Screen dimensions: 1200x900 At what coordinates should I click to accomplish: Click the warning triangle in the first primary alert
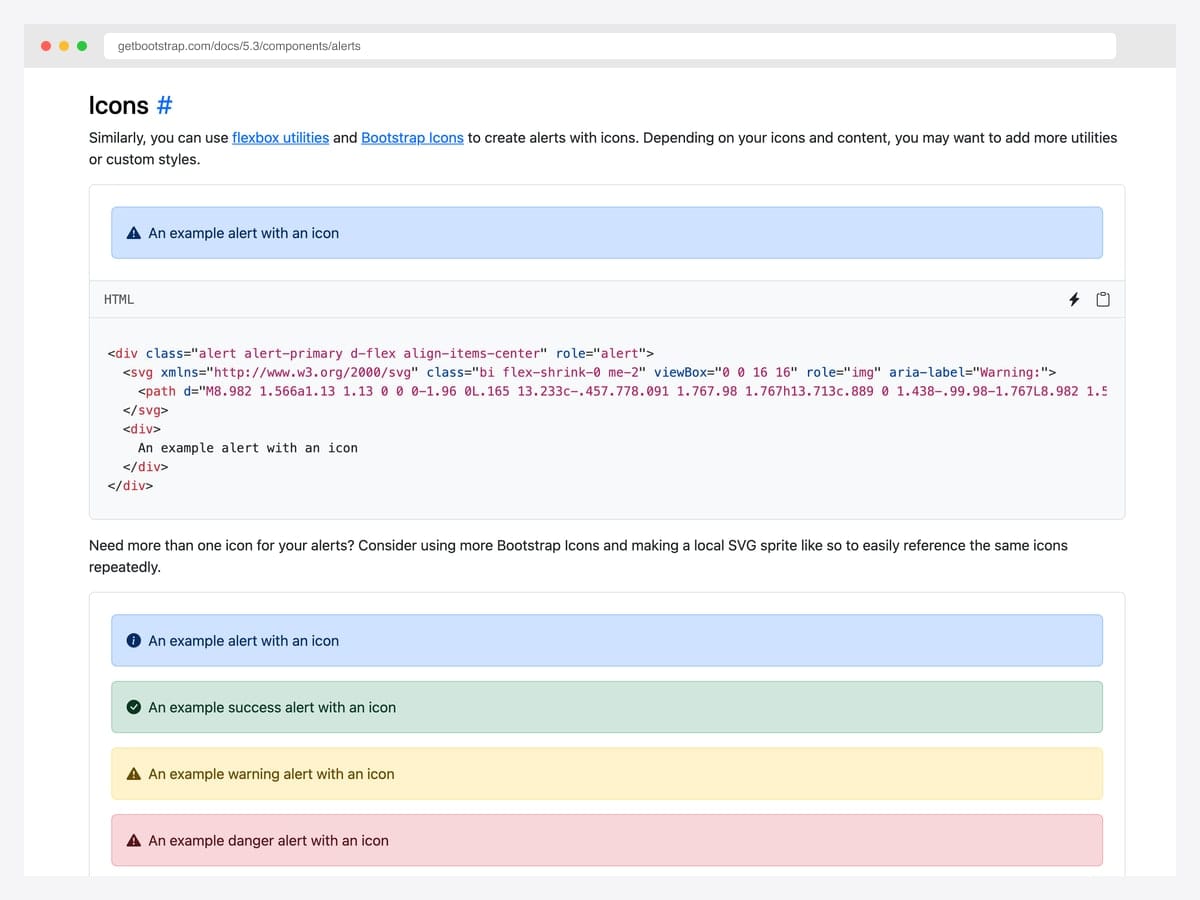[x=134, y=233]
